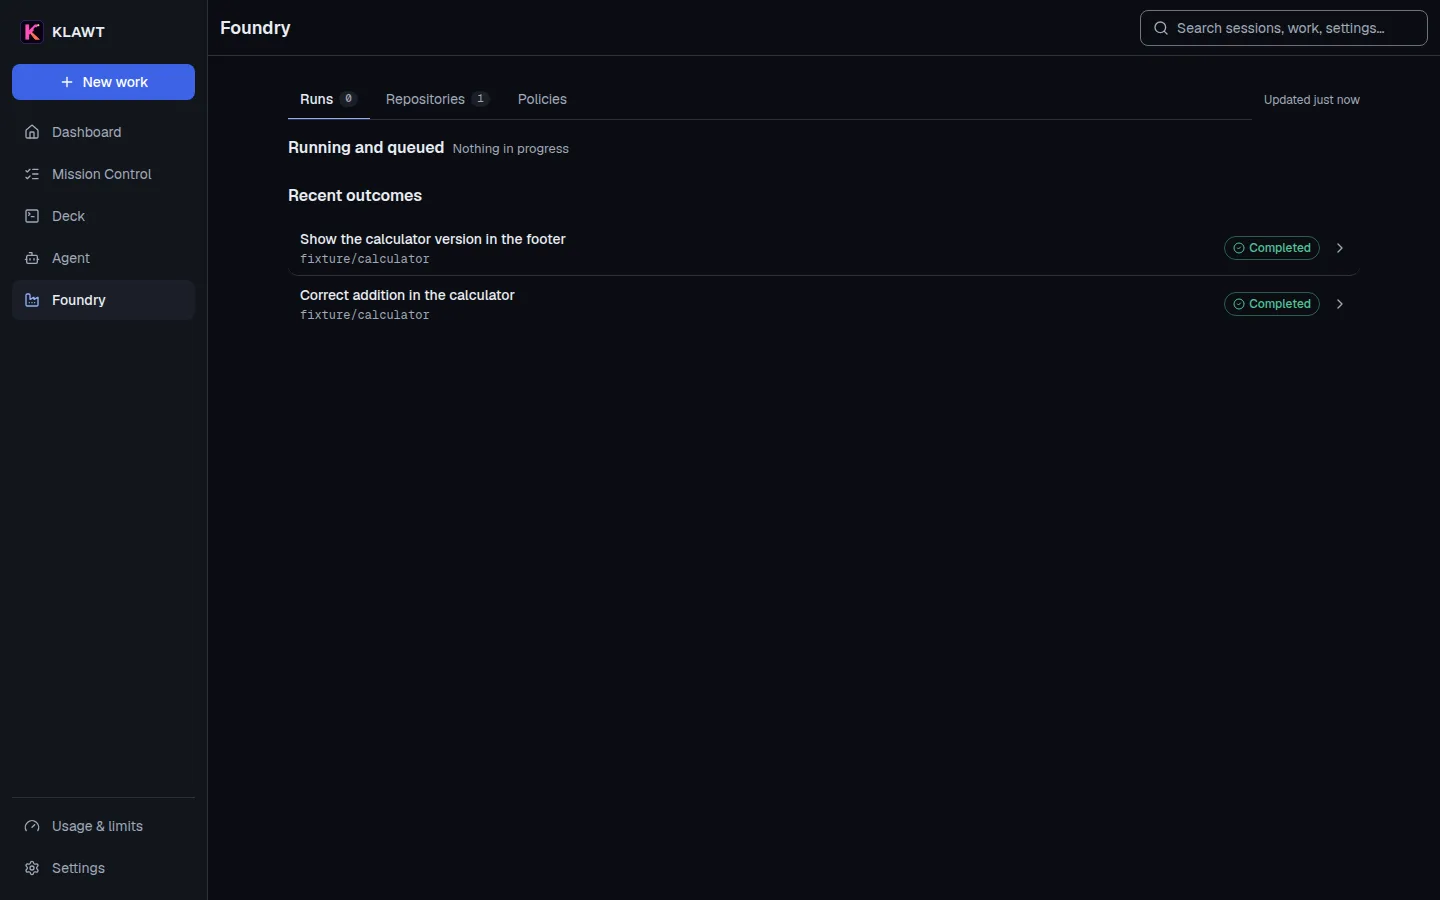Open "Correct addition in the calculator" run
Screen dimensions: 1440x900
pyautogui.click(x=824, y=304)
